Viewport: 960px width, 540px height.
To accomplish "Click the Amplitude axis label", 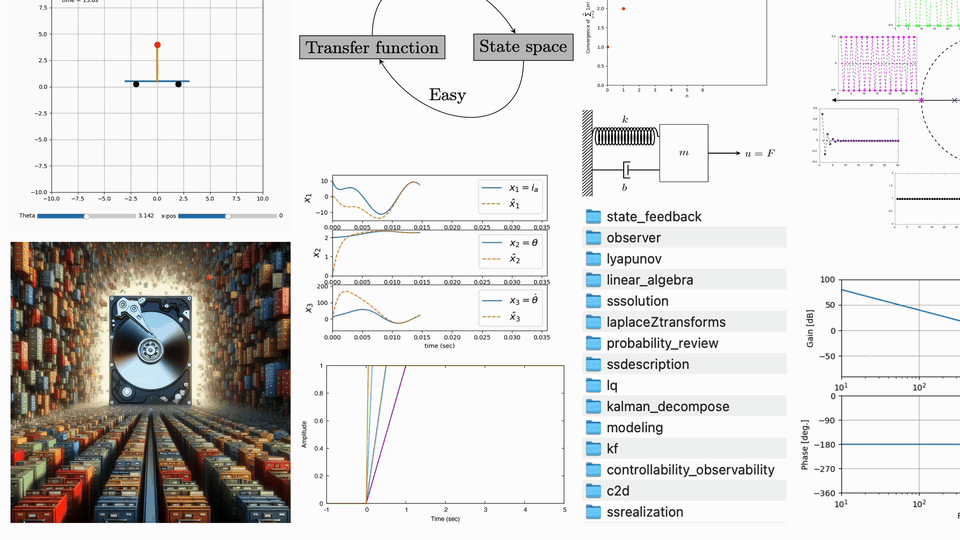I will 304,434.
